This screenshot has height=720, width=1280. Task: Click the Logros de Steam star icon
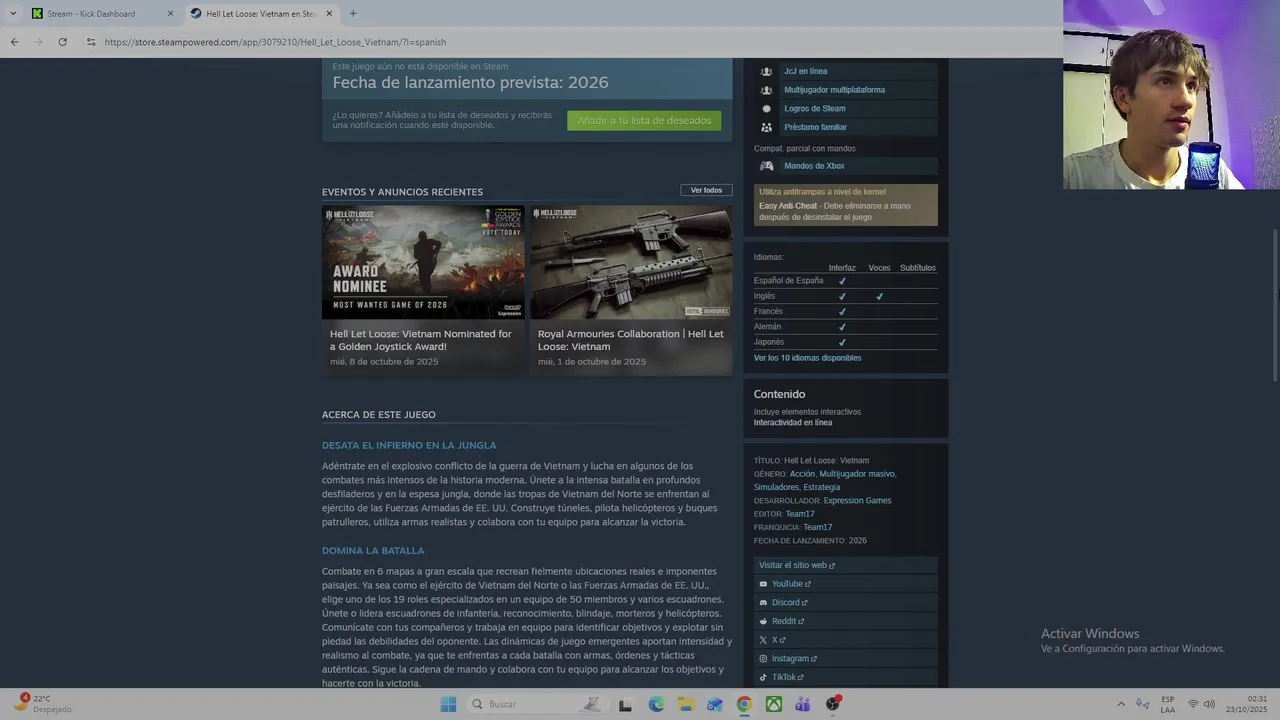coord(766,108)
